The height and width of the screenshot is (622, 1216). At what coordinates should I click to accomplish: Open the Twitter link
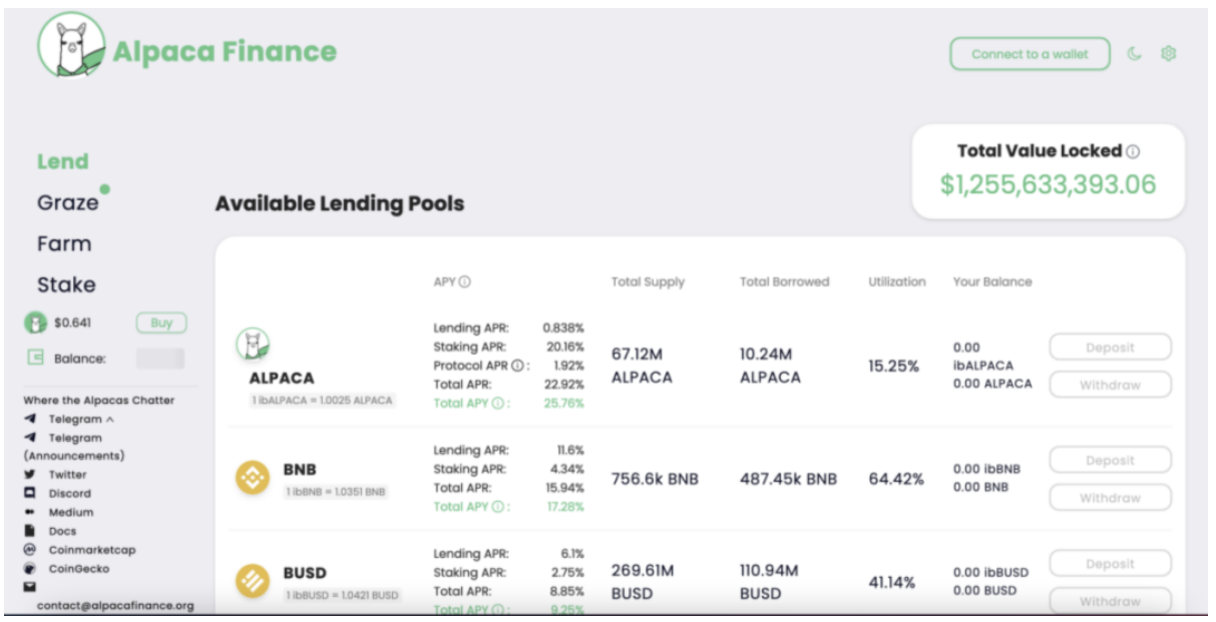(68, 475)
